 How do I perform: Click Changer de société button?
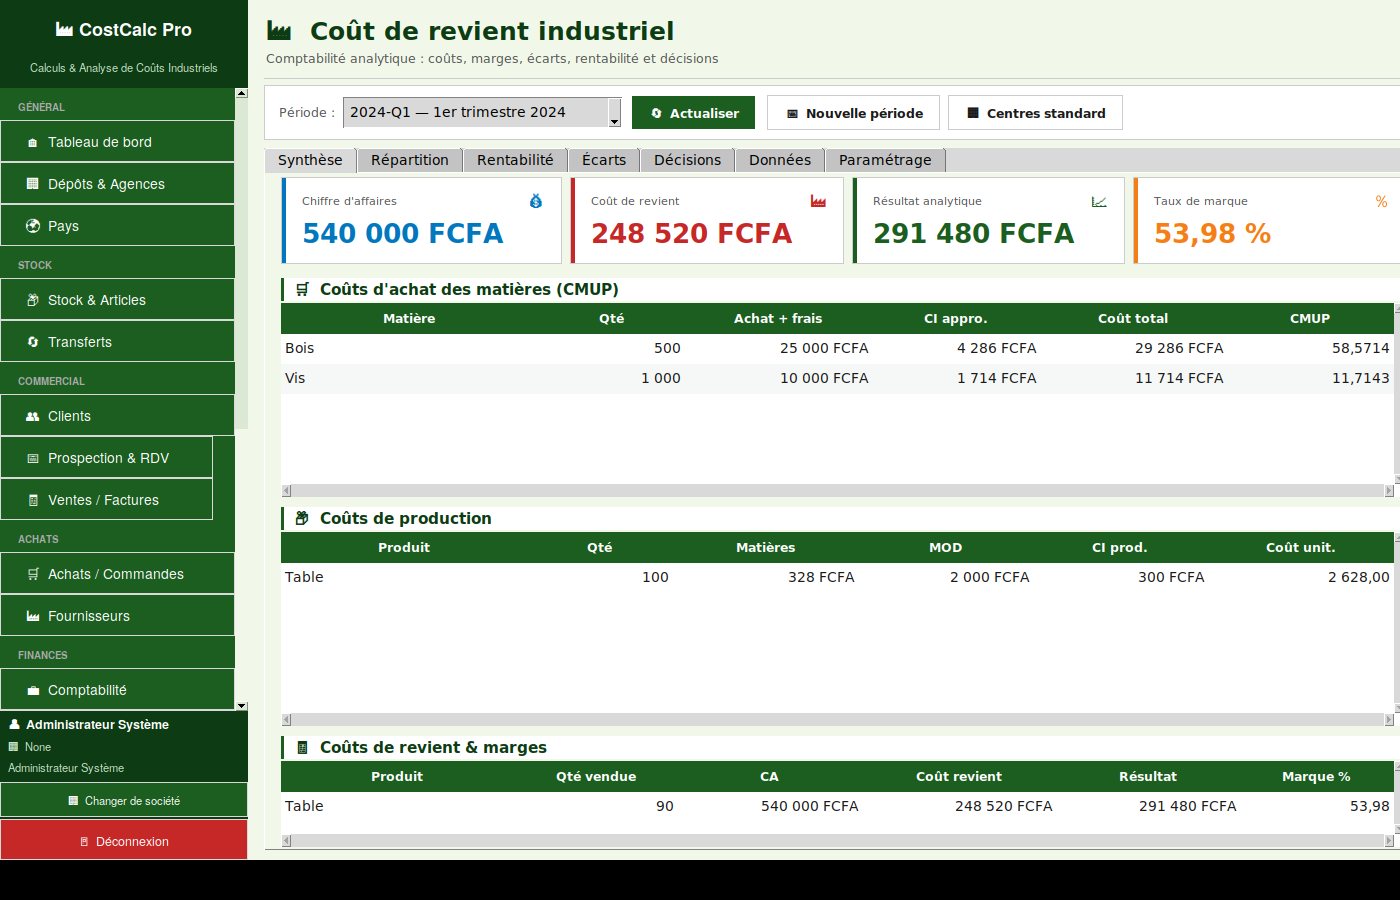124,801
